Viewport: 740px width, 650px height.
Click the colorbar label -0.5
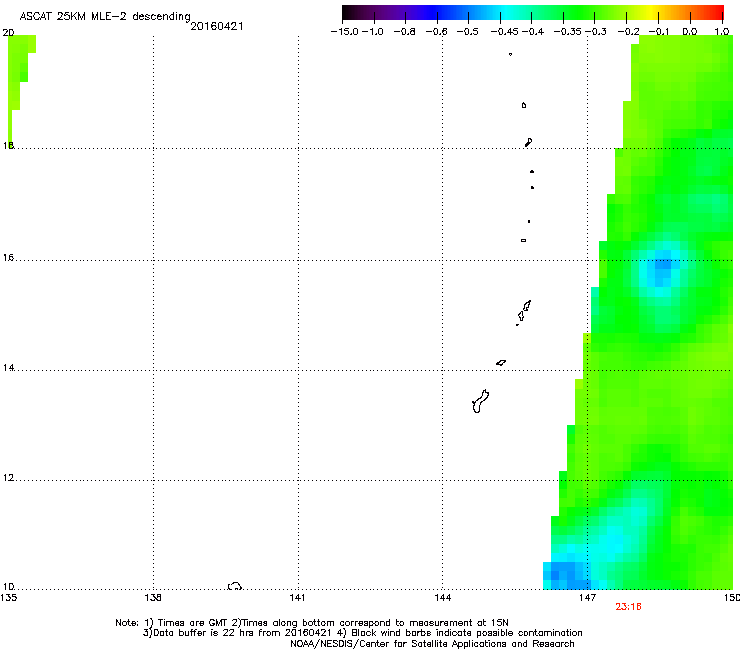pyautogui.click(x=468, y=32)
